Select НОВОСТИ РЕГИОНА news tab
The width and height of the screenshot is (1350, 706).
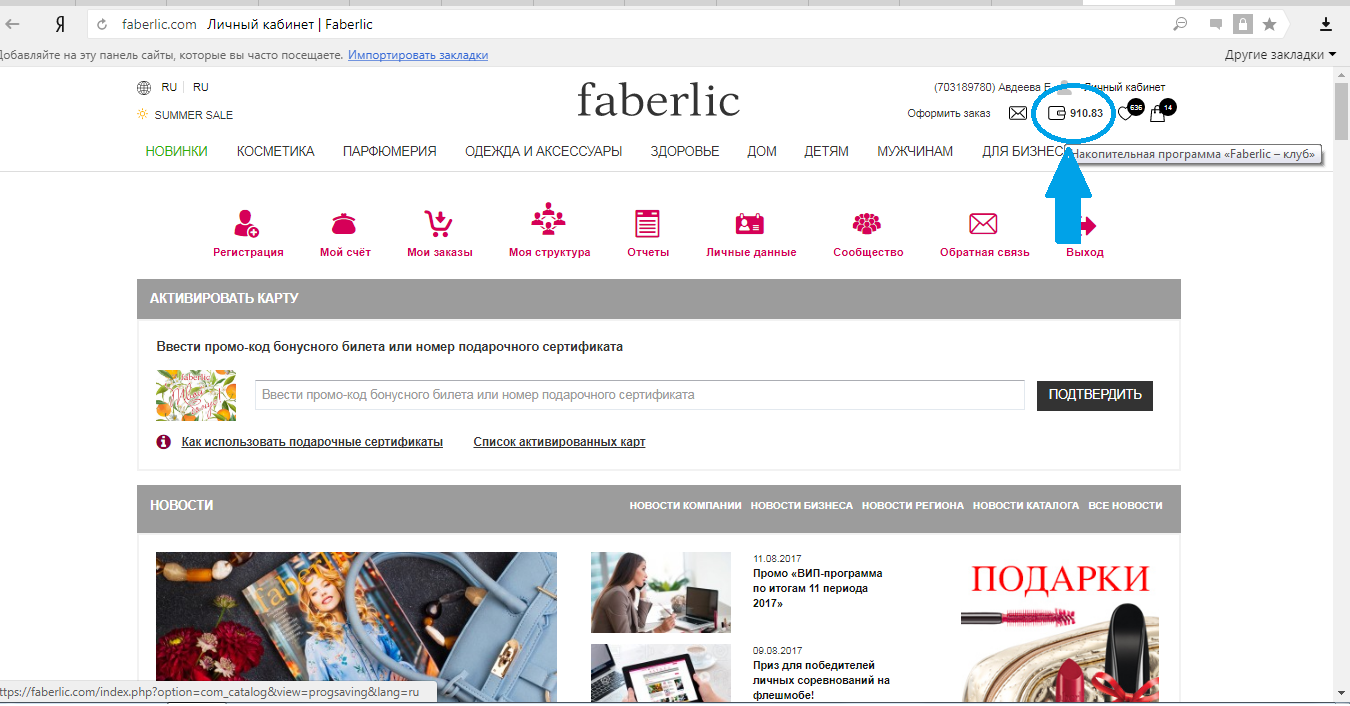coord(912,506)
